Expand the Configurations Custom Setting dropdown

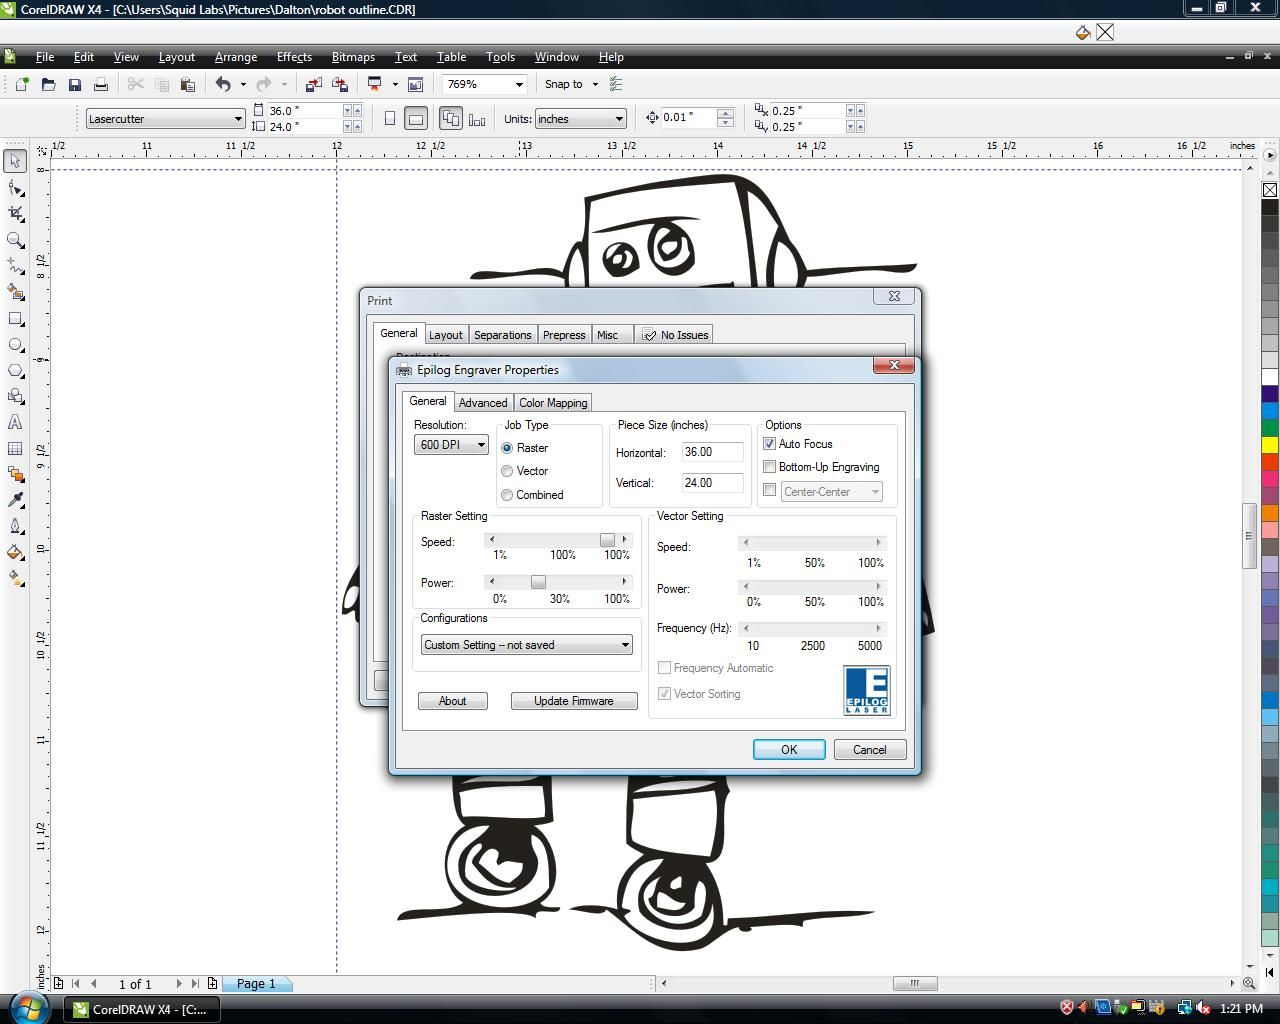(x=527, y=645)
